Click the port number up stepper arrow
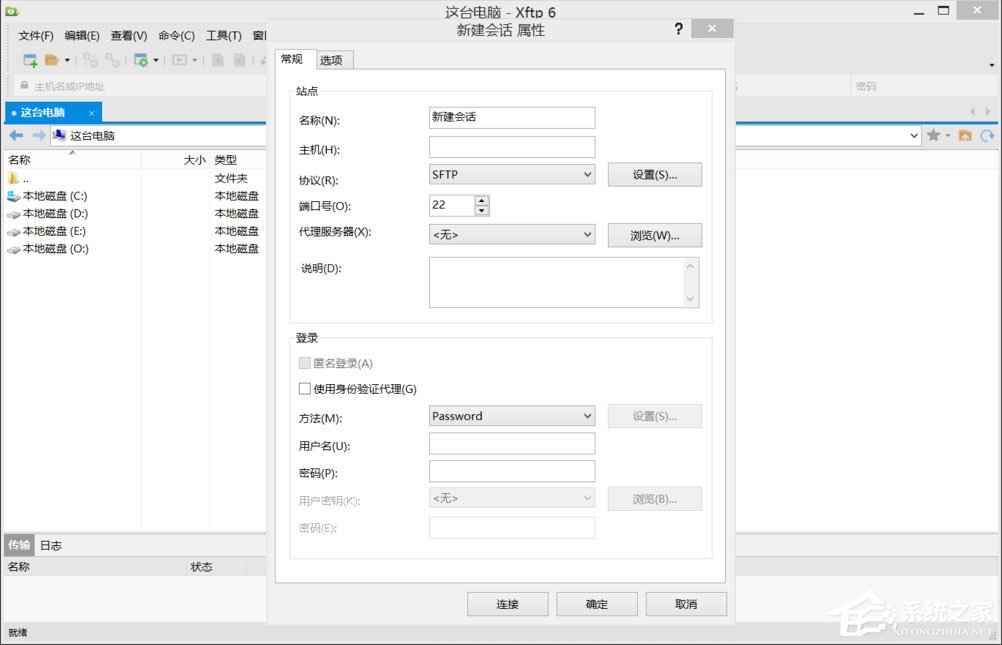The height and width of the screenshot is (645, 1002). (481, 199)
